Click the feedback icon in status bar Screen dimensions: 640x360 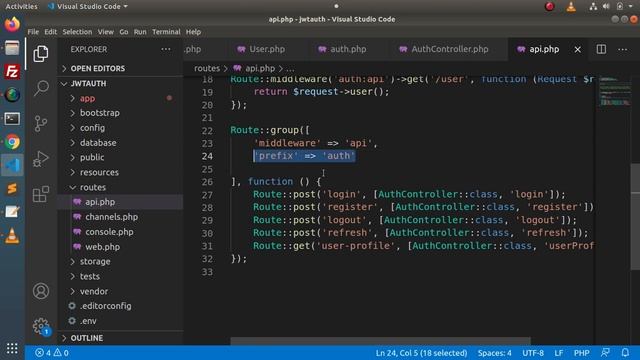605,353
